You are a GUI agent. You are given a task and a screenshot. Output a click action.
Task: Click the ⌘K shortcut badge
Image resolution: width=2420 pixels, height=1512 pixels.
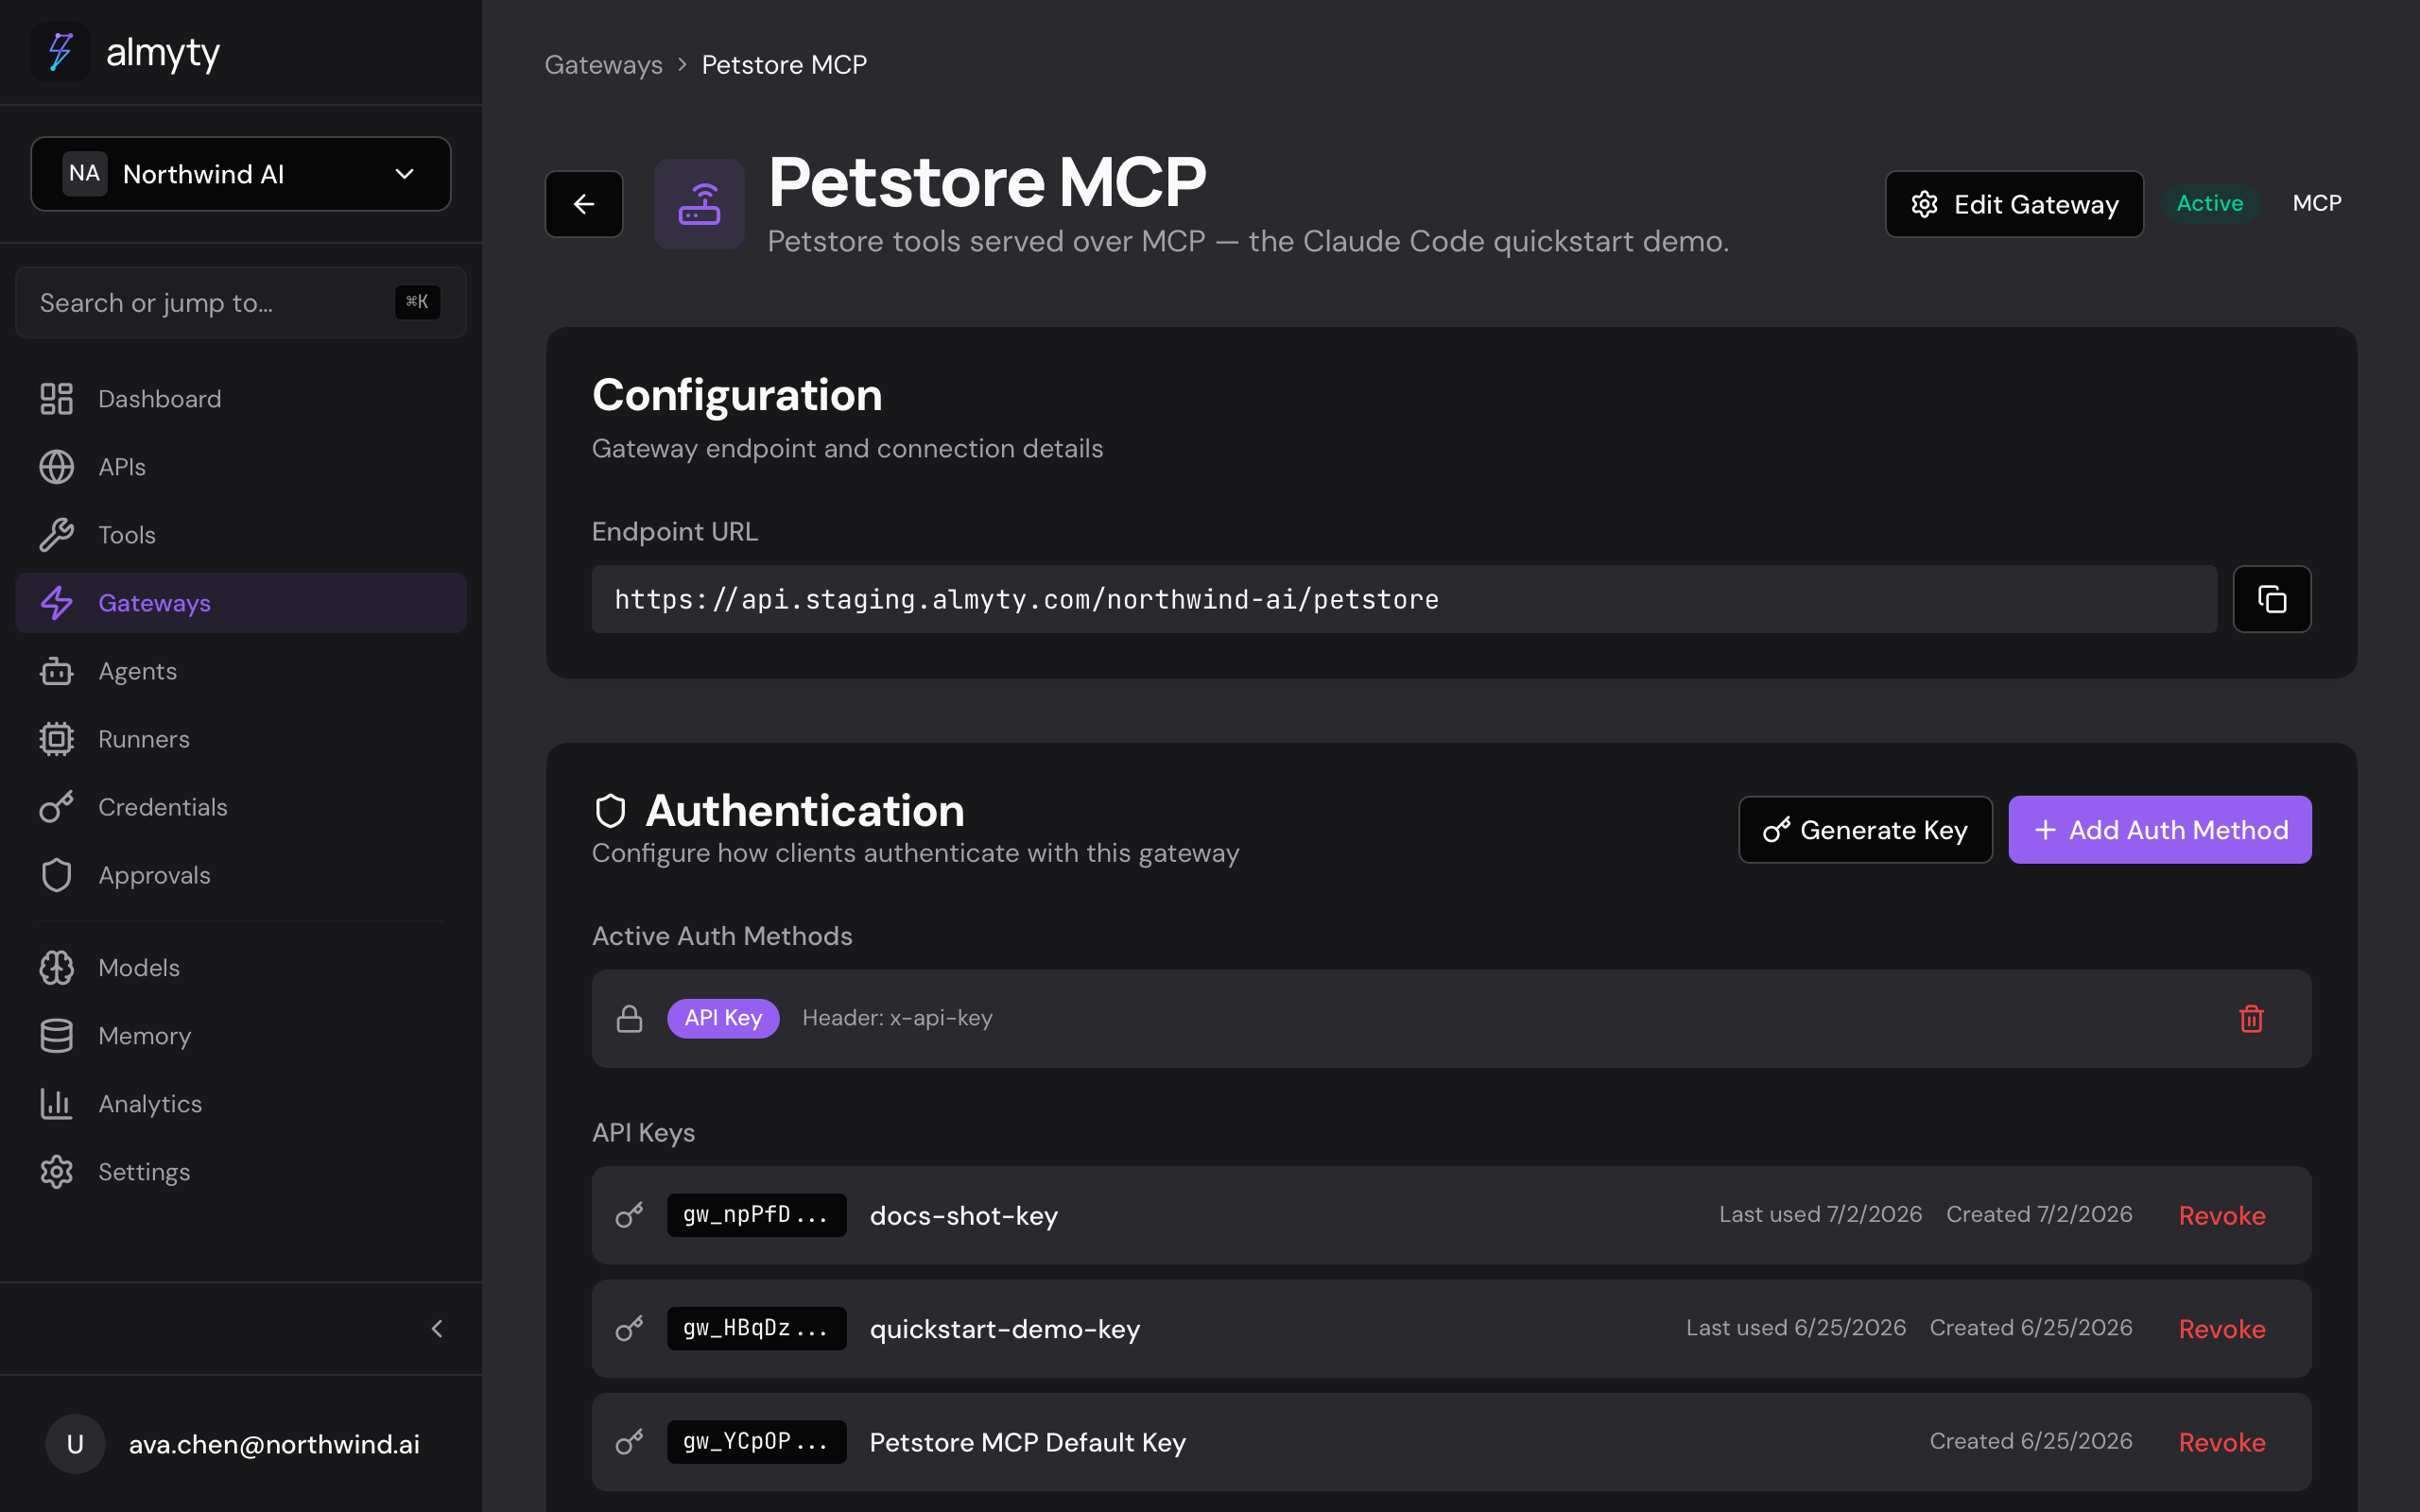click(x=417, y=302)
